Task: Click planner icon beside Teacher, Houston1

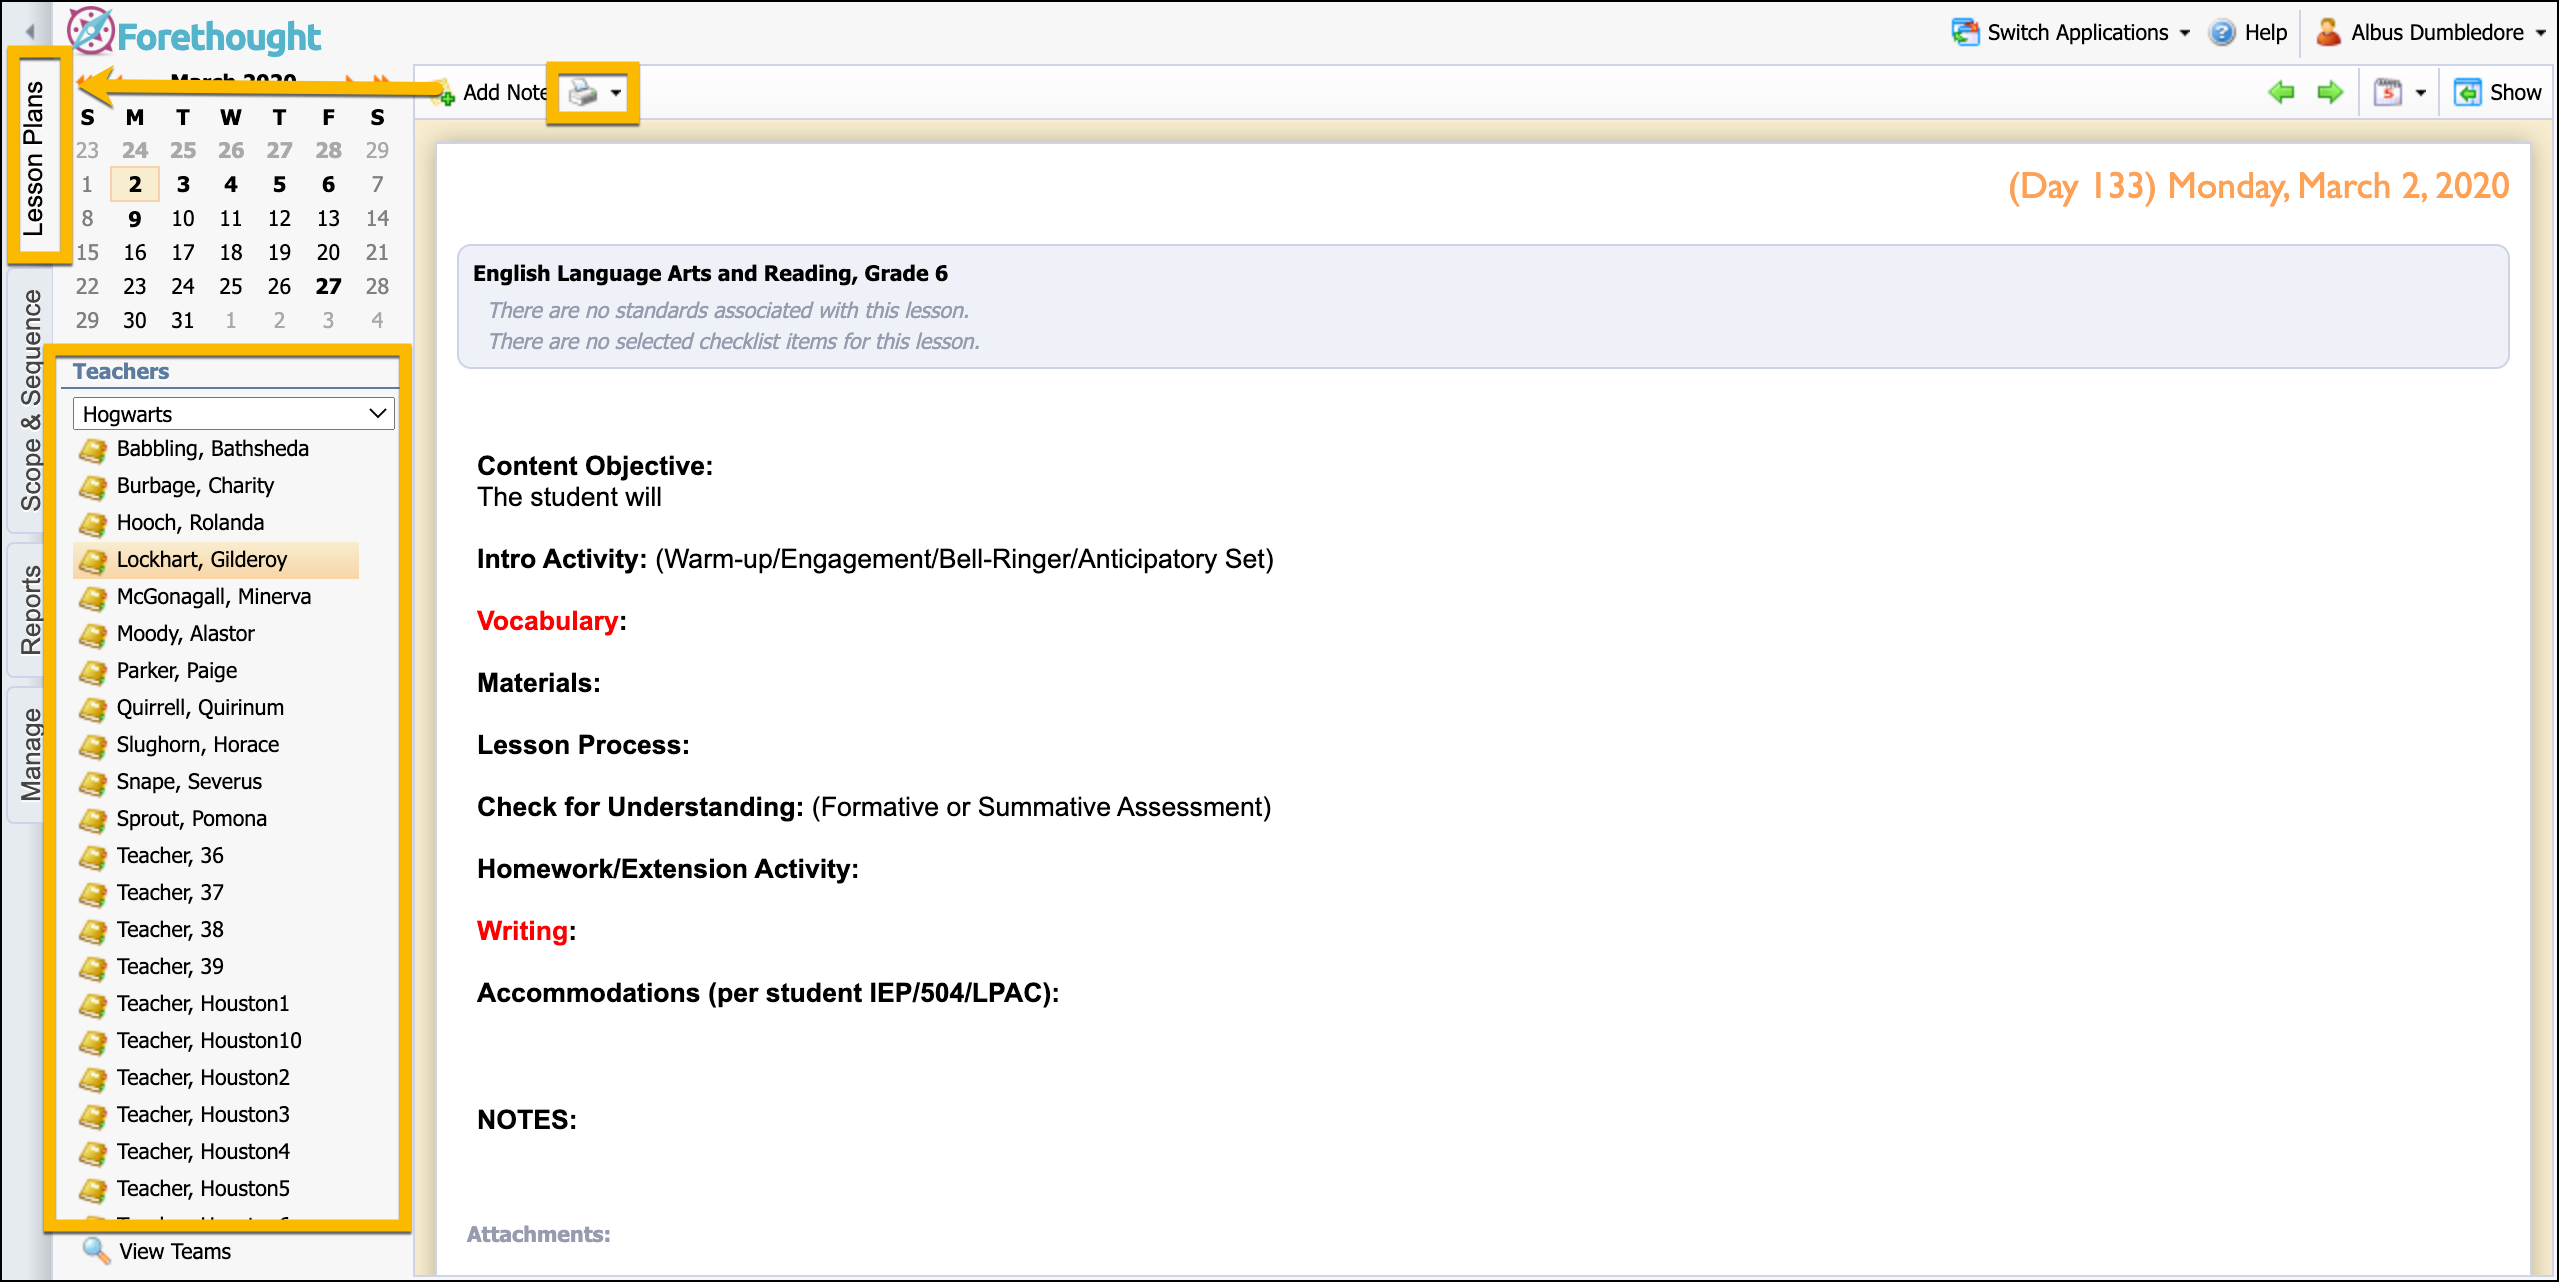Action: click(x=93, y=1005)
